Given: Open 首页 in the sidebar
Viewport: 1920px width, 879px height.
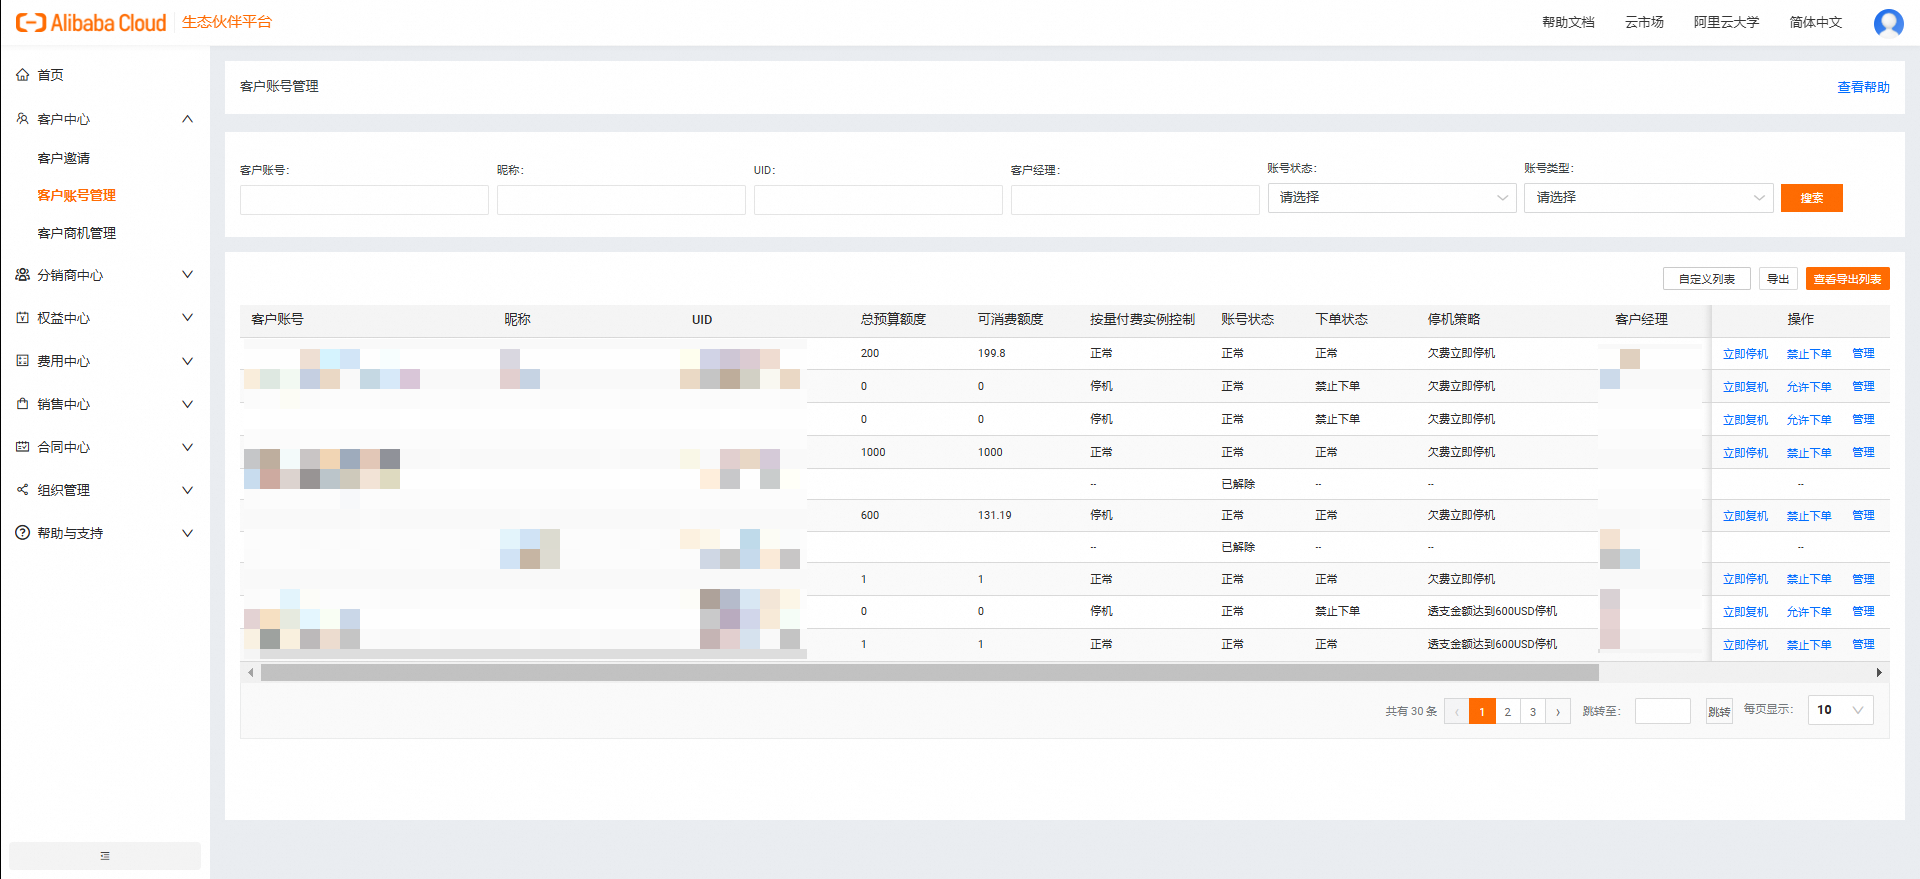Looking at the screenshot, I should click(x=50, y=75).
